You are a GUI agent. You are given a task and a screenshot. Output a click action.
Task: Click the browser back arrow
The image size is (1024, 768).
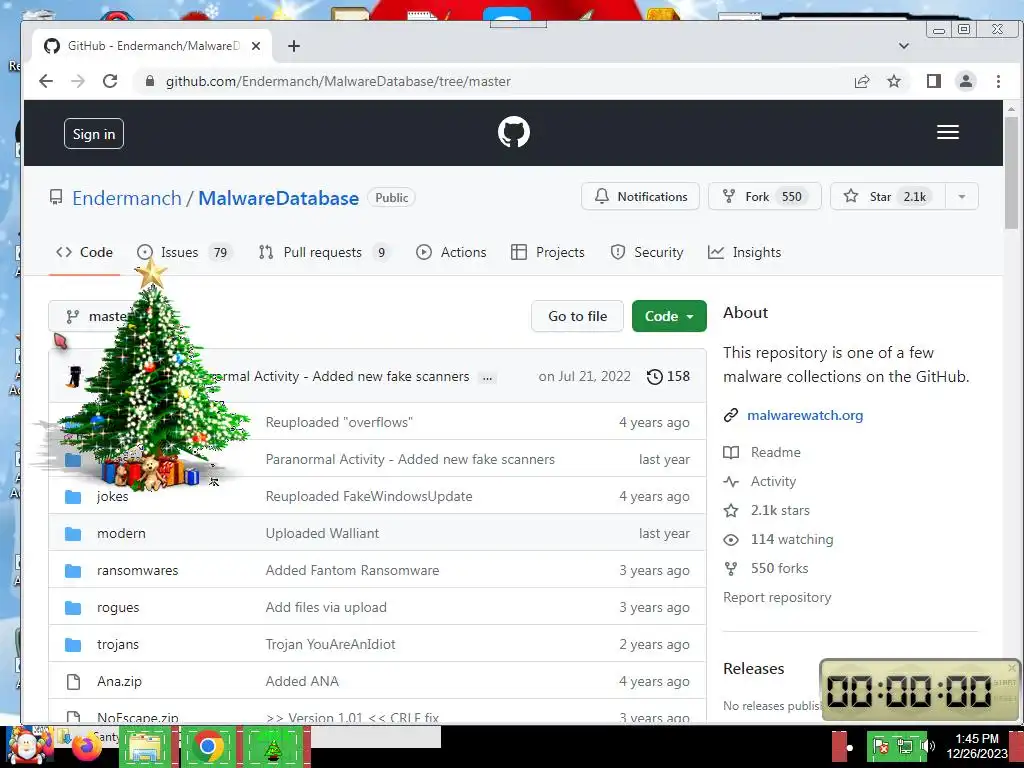[46, 81]
